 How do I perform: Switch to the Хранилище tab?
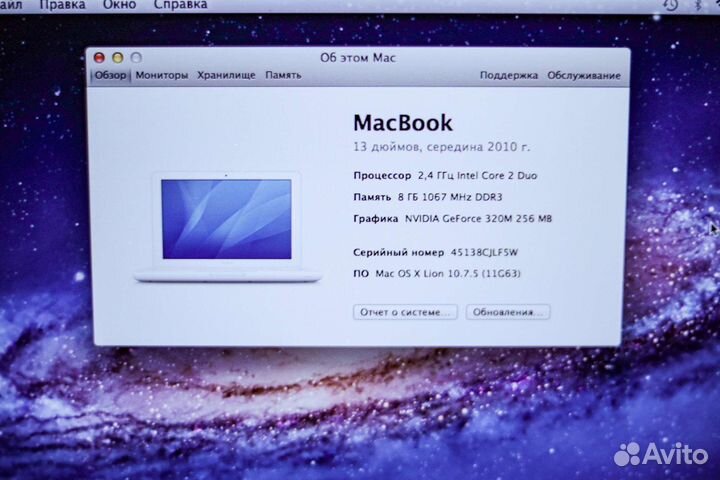[x=226, y=75]
